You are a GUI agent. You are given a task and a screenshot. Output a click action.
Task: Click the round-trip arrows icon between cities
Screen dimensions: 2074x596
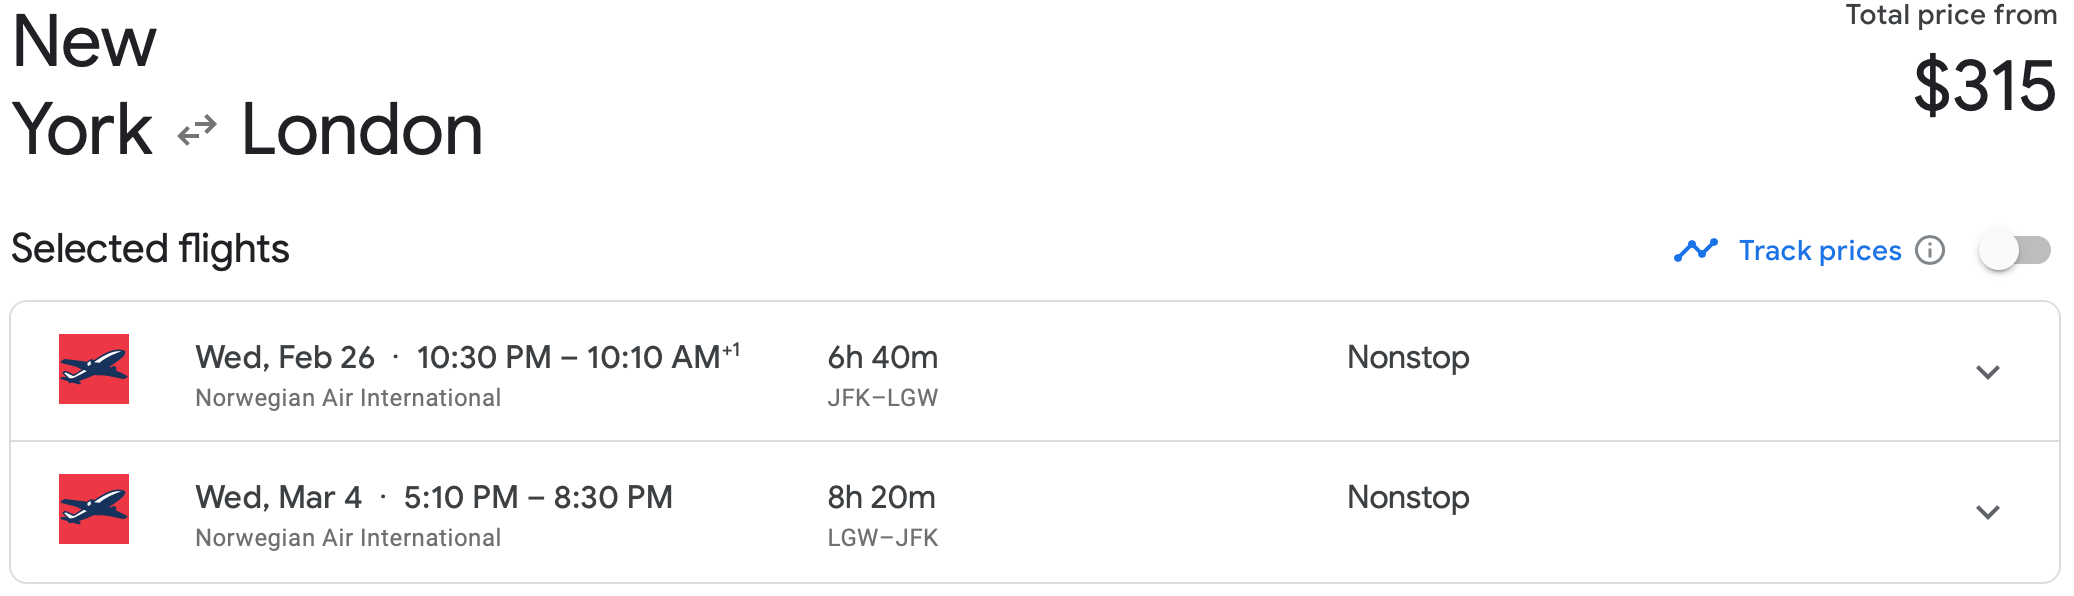pos(197,131)
